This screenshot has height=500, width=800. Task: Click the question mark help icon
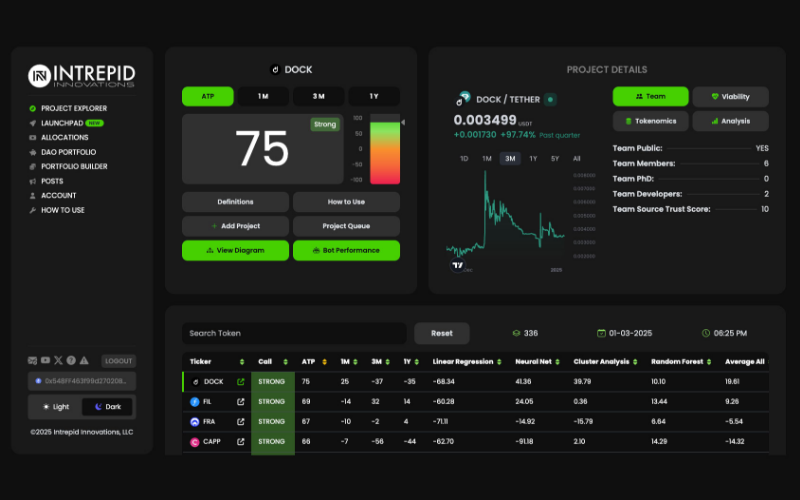(x=71, y=360)
